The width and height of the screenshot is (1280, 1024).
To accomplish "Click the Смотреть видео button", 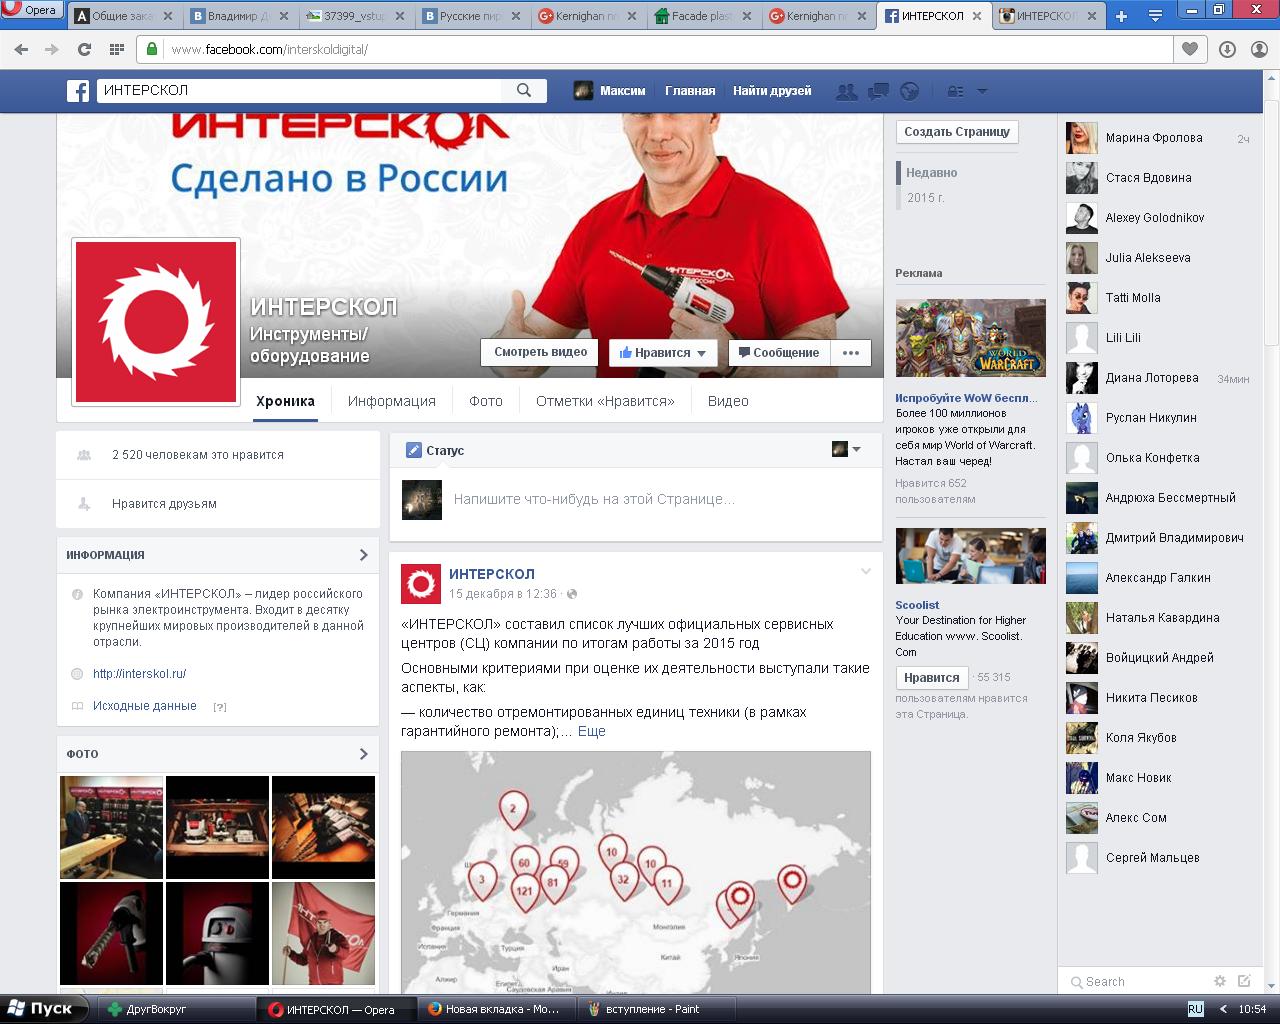I will 540,352.
